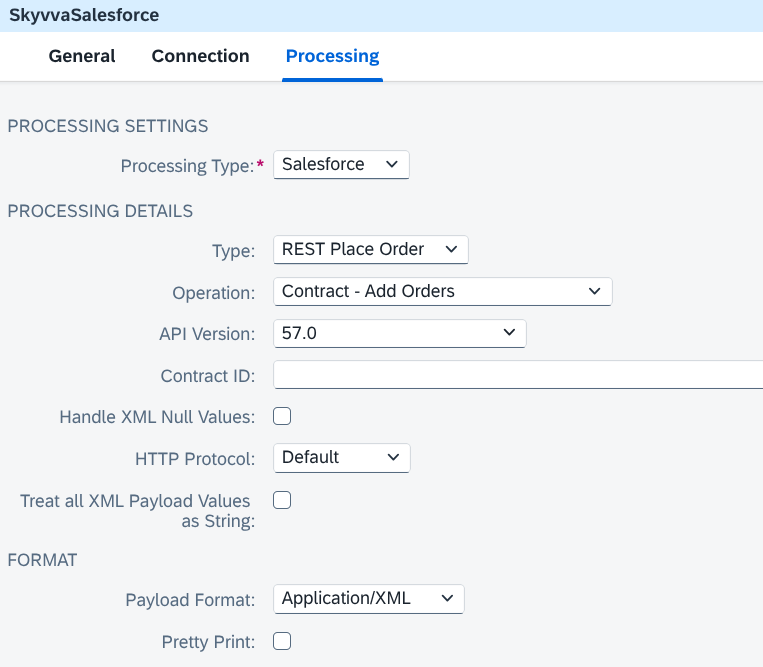This screenshot has width=763, height=667.
Task: Click the Pretty Print label
Action: coord(208,642)
